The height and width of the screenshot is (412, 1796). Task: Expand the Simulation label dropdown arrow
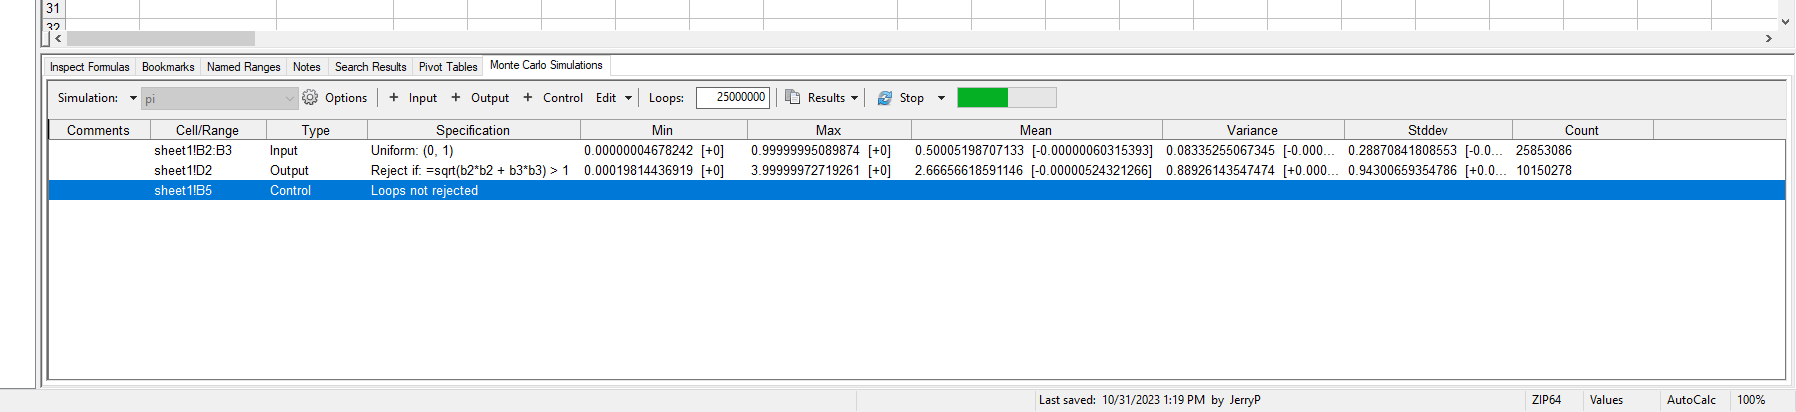click(133, 98)
